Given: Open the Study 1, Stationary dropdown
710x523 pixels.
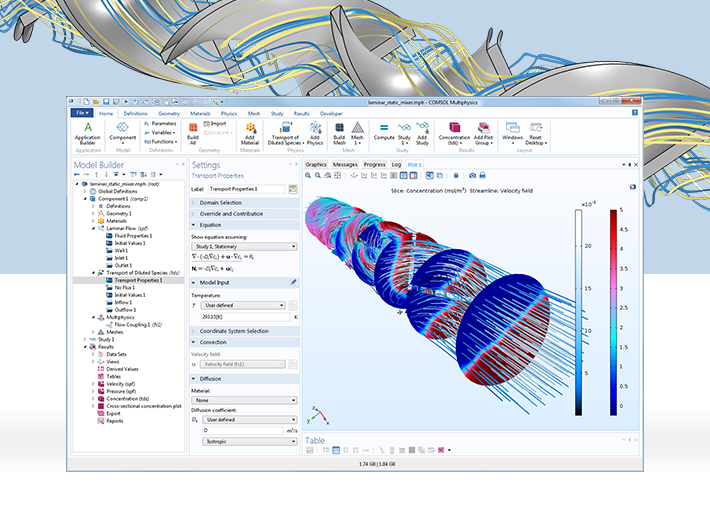Looking at the screenshot, I should click(x=244, y=247).
